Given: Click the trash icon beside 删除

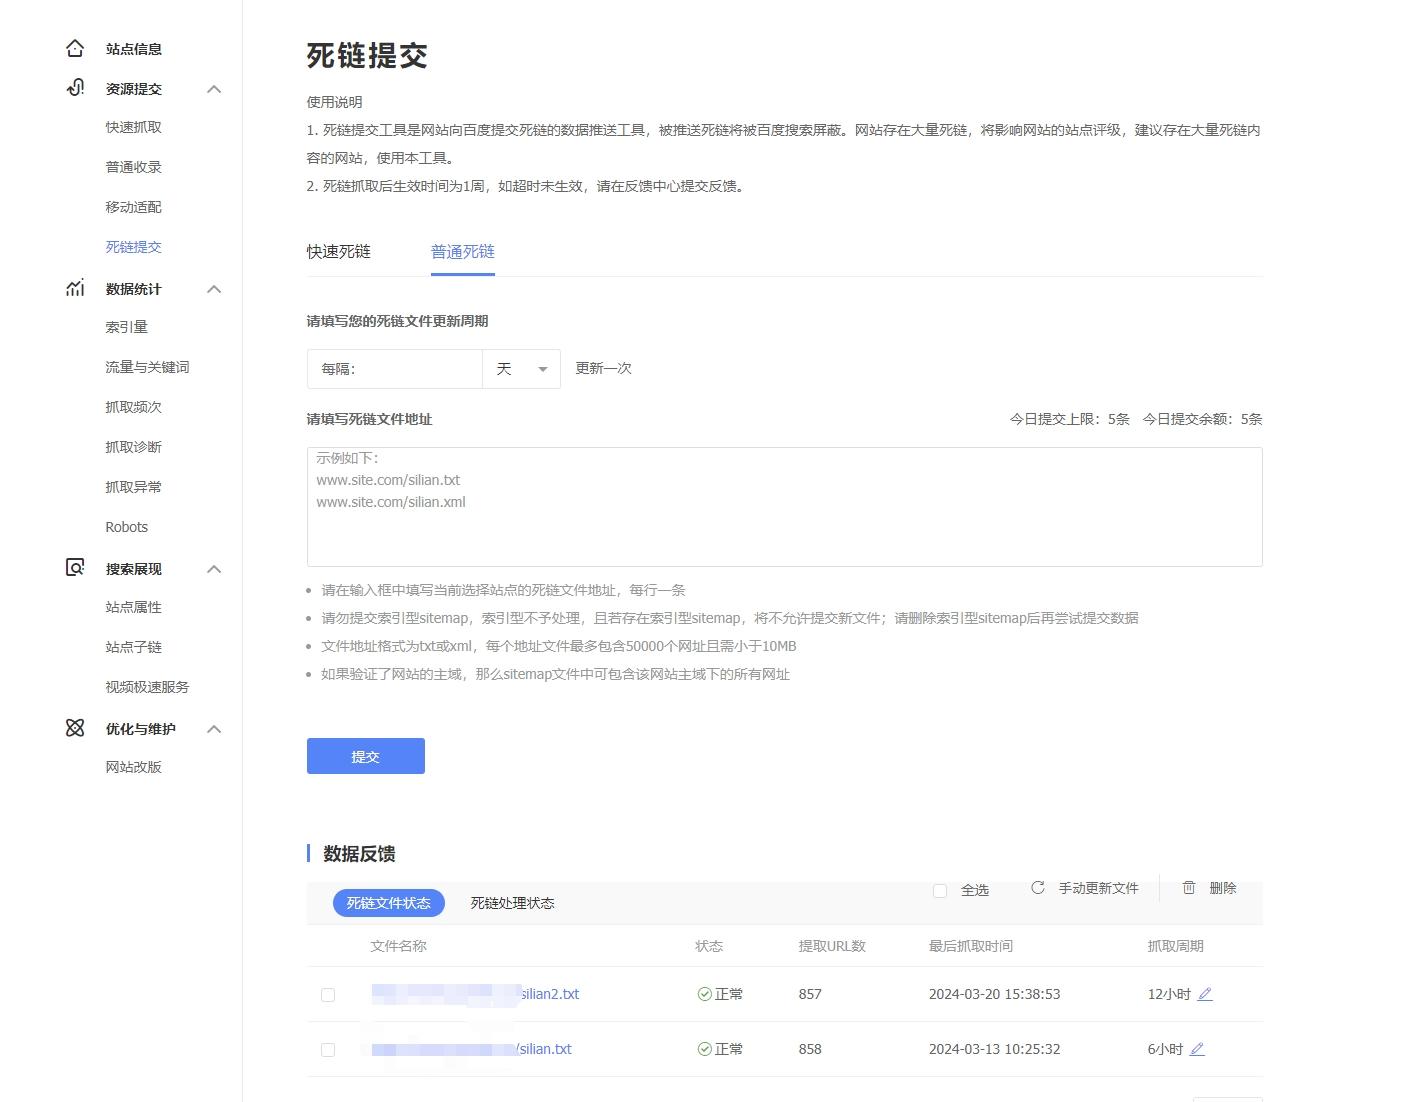Looking at the screenshot, I should coord(1189,887).
